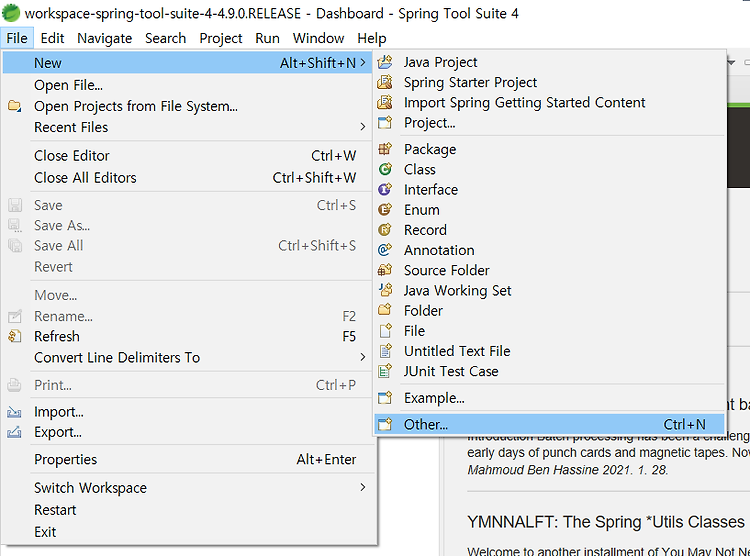The height and width of the screenshot is (556, 750).
Task: Click the Project... wizard icon
Action: point(385,123)
